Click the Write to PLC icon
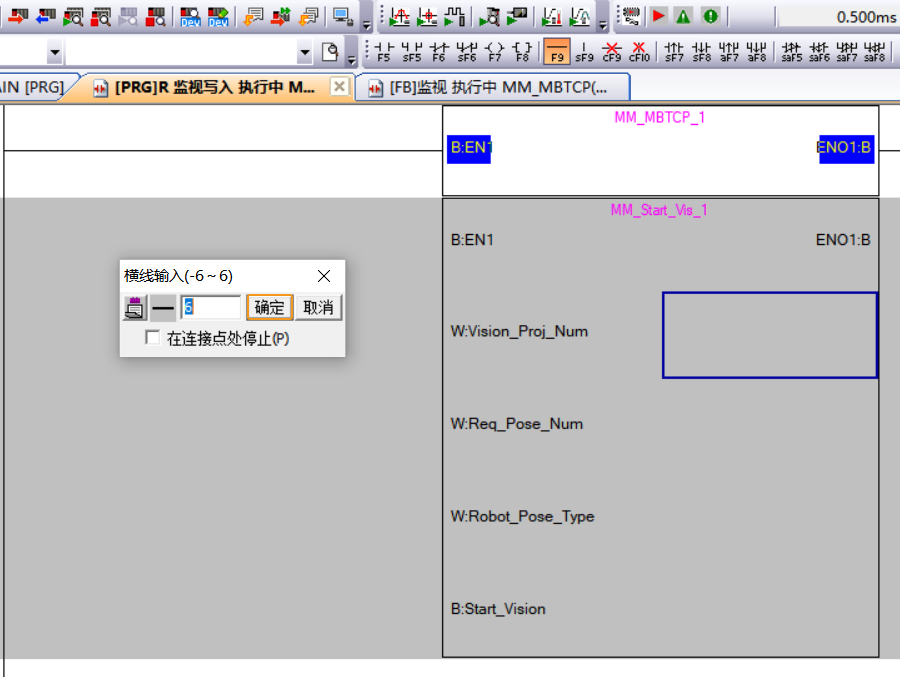Screen dimensions: 900x677 pyautogui.click(x=18, y=17)
